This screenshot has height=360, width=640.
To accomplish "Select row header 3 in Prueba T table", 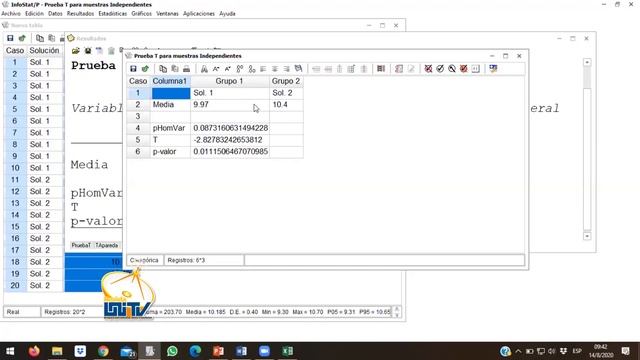I will 138,116.
